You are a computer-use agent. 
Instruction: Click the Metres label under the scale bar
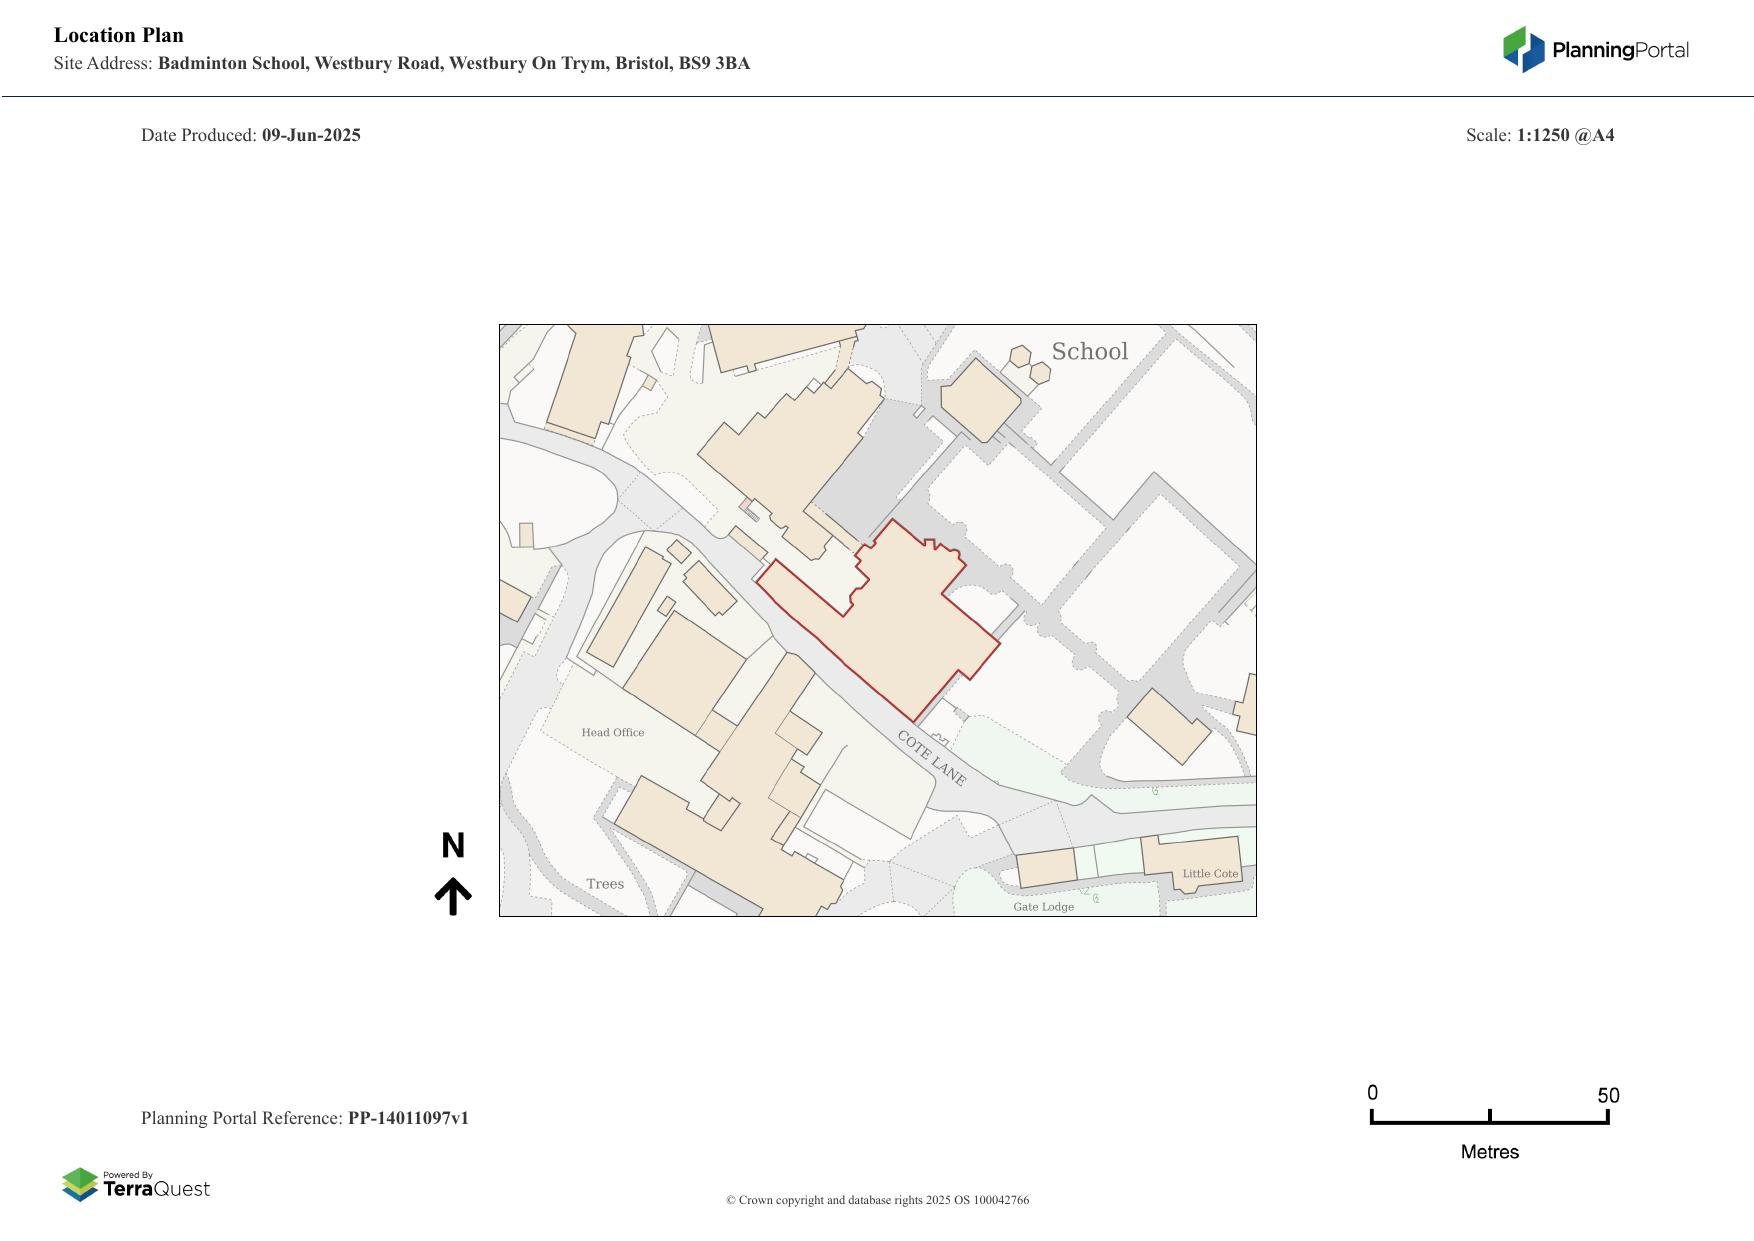[1489, 1152]
